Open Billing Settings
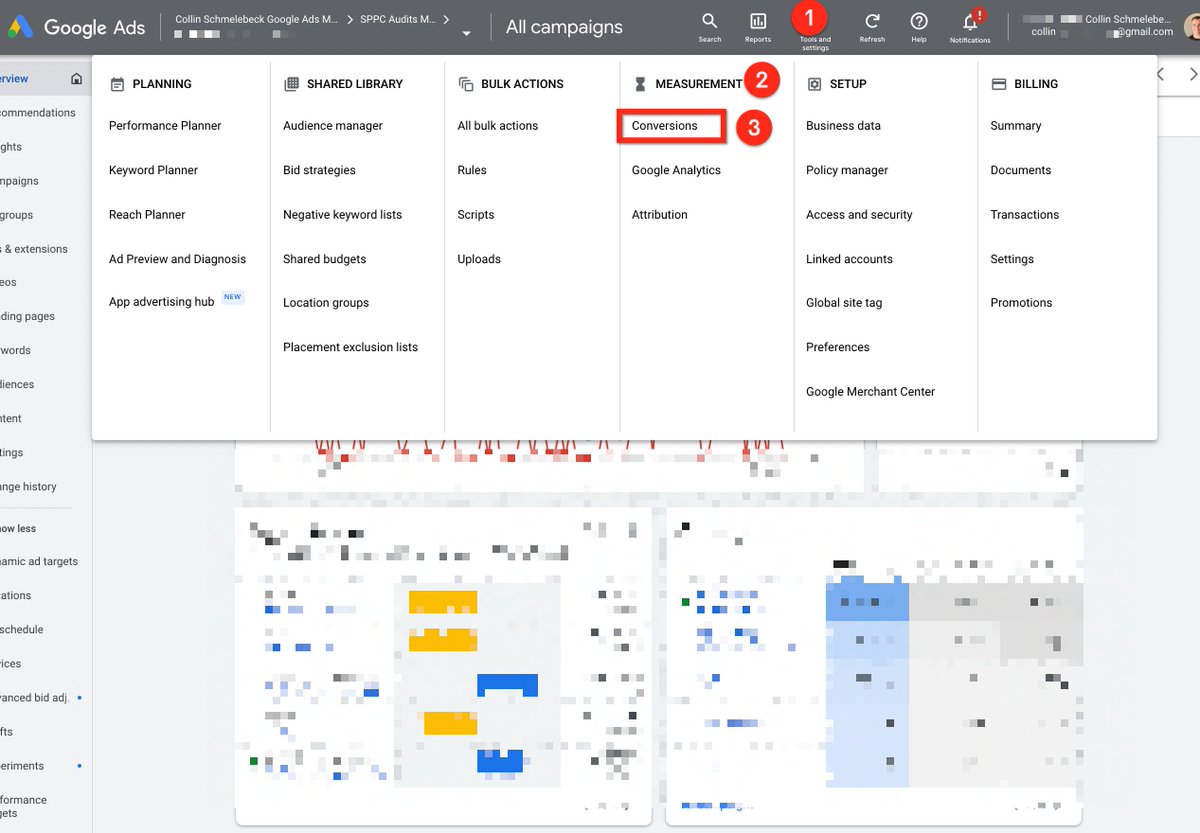The height and width of the screenshot is (833, 1200). 1012,259
